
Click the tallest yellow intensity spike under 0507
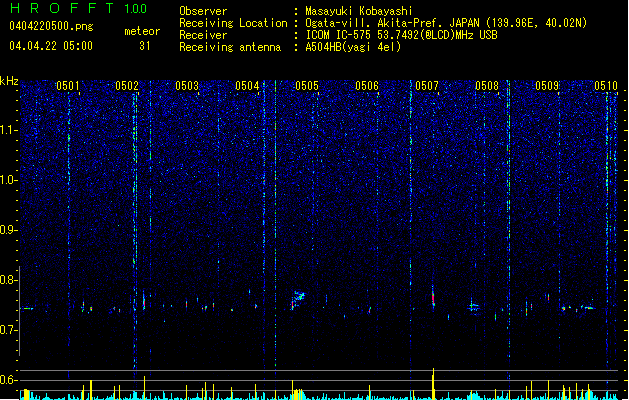coord(433,383)
